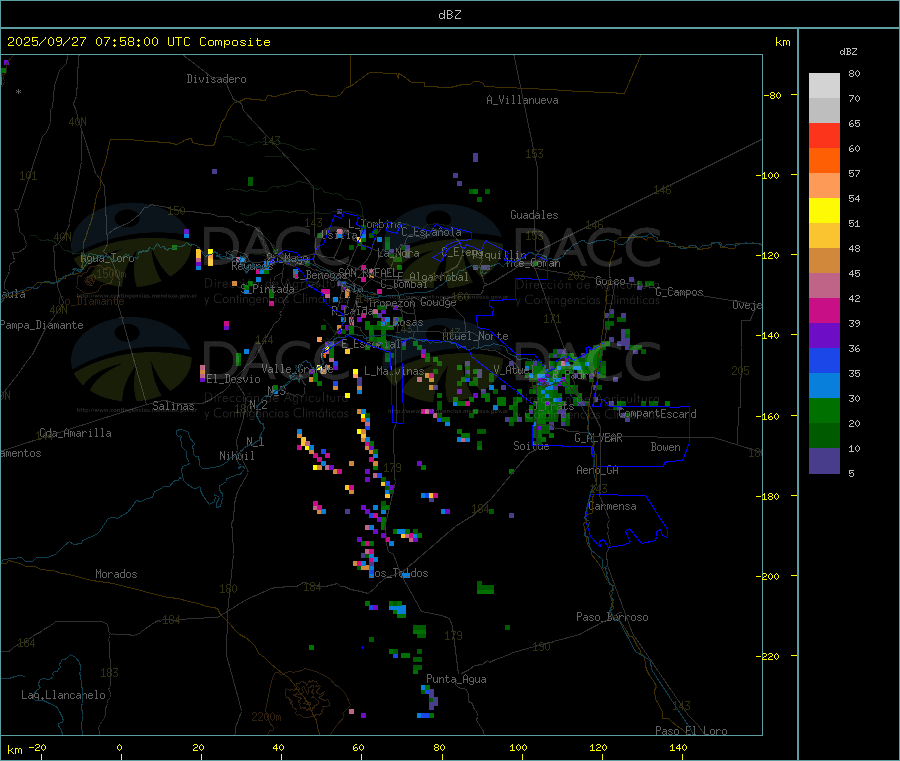Click the red 60 dBZ legend swatch
900x761 pixels.
click(x=824, y=135)
